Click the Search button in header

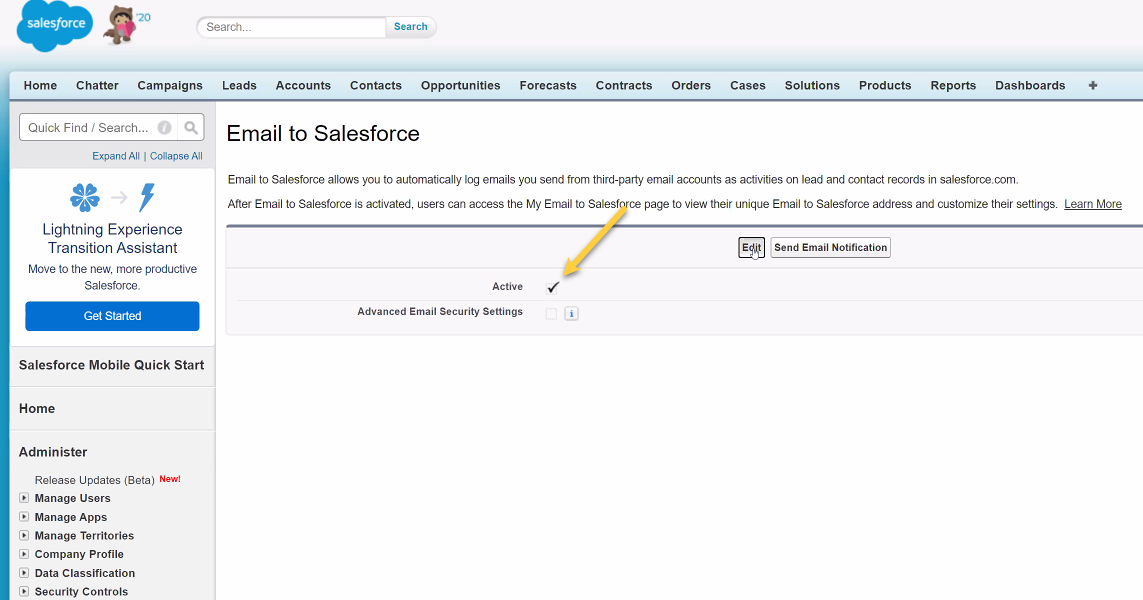tap(410, 27)
